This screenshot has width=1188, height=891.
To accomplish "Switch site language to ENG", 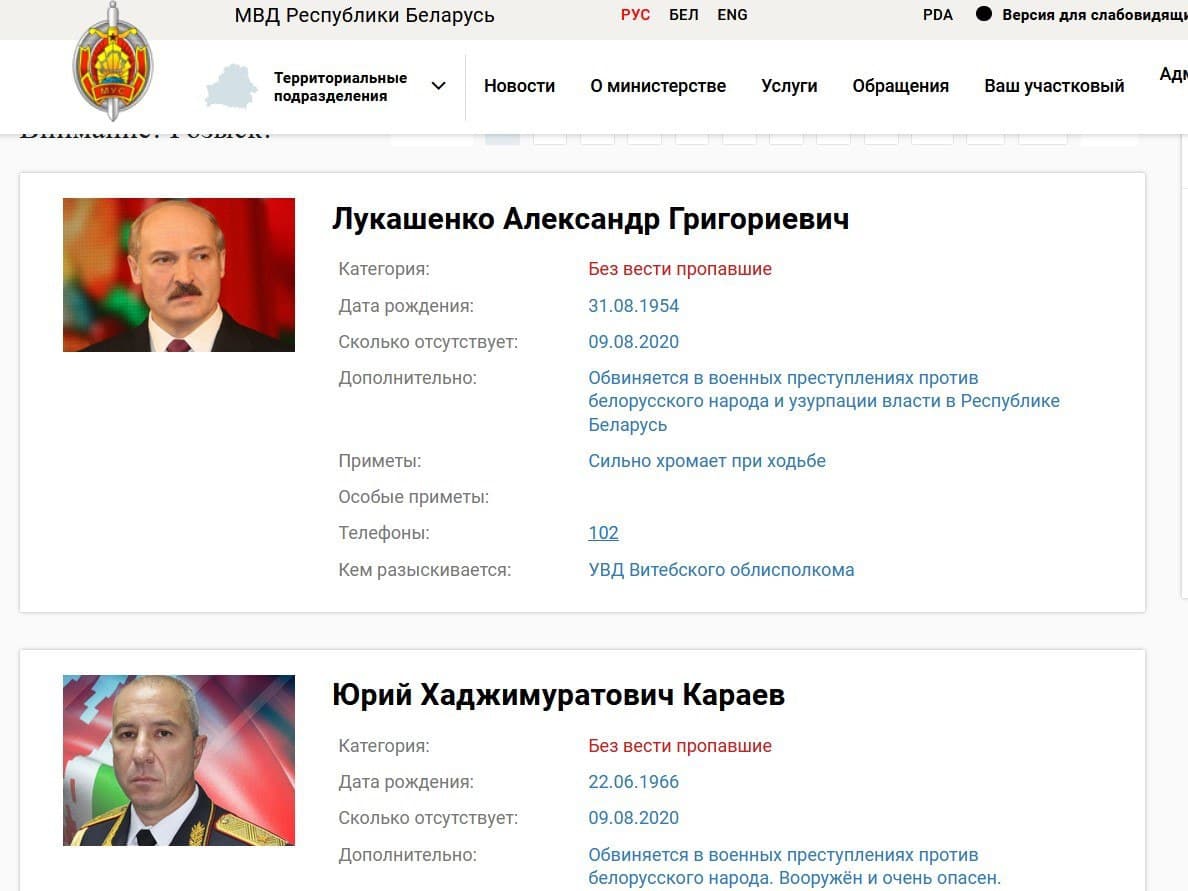I will 732,15.
